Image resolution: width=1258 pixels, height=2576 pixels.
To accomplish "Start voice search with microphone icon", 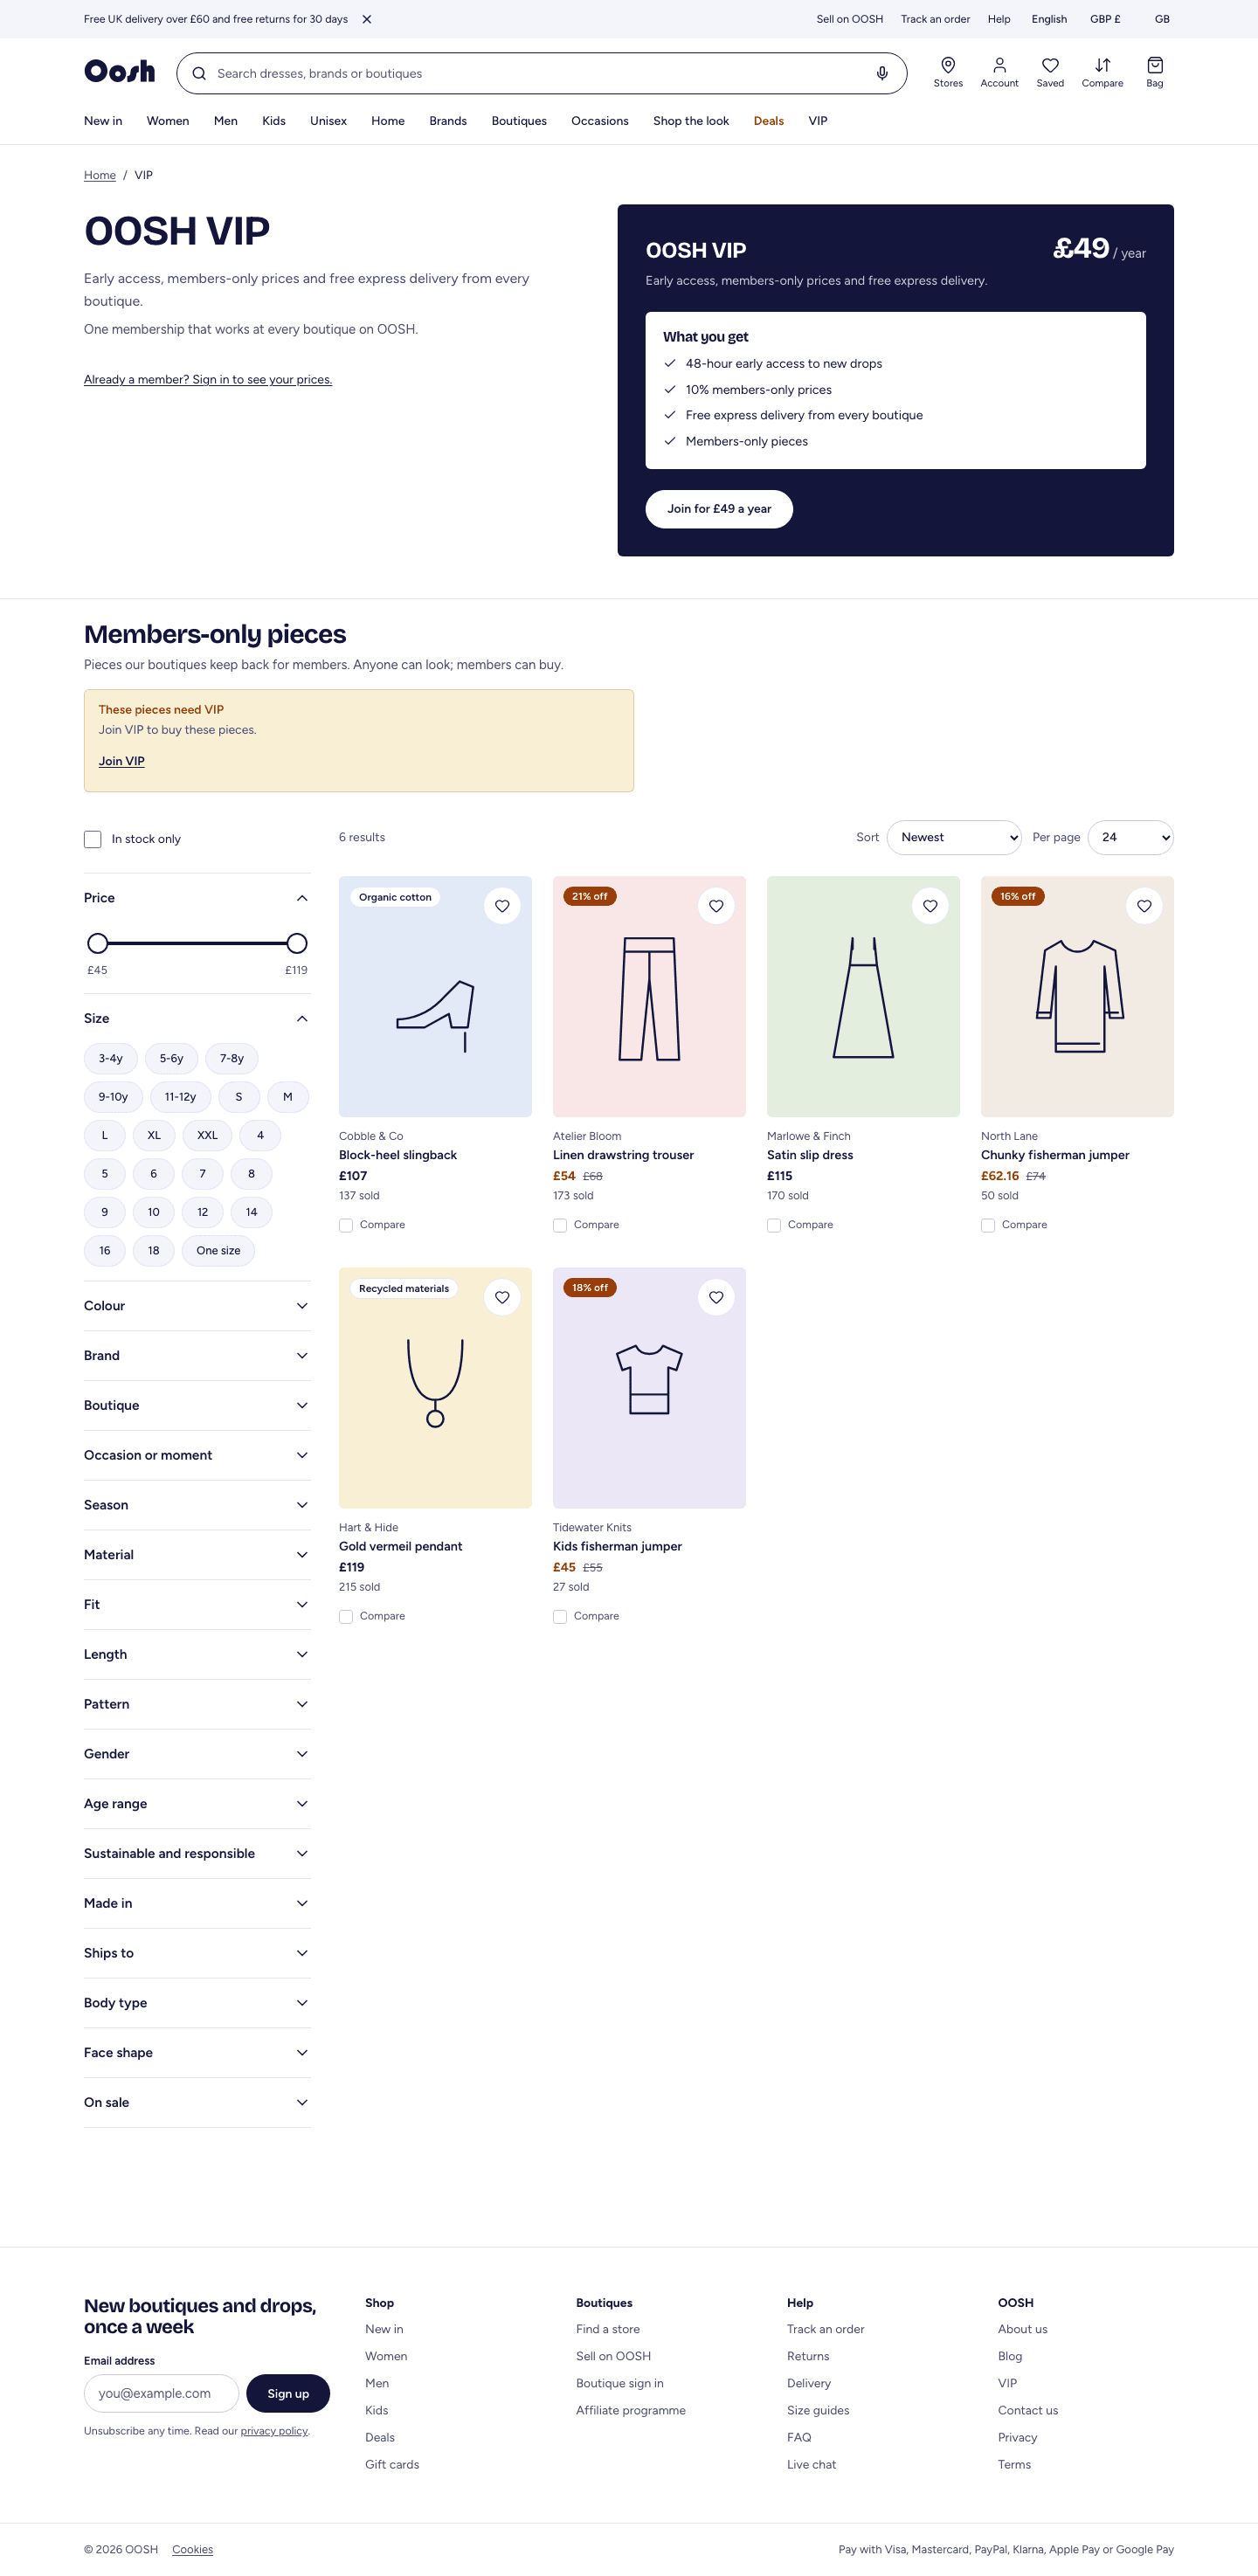I will pos(882,73).
